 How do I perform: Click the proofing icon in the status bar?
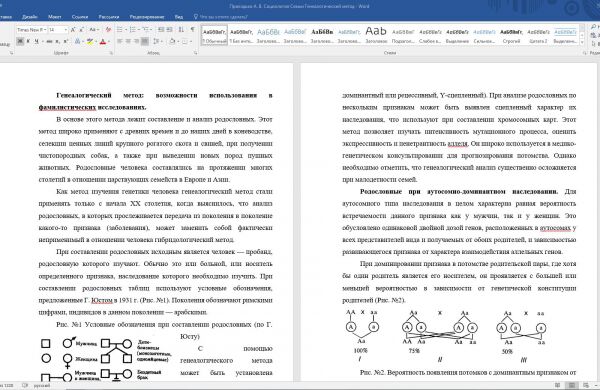tap(25, 385)
